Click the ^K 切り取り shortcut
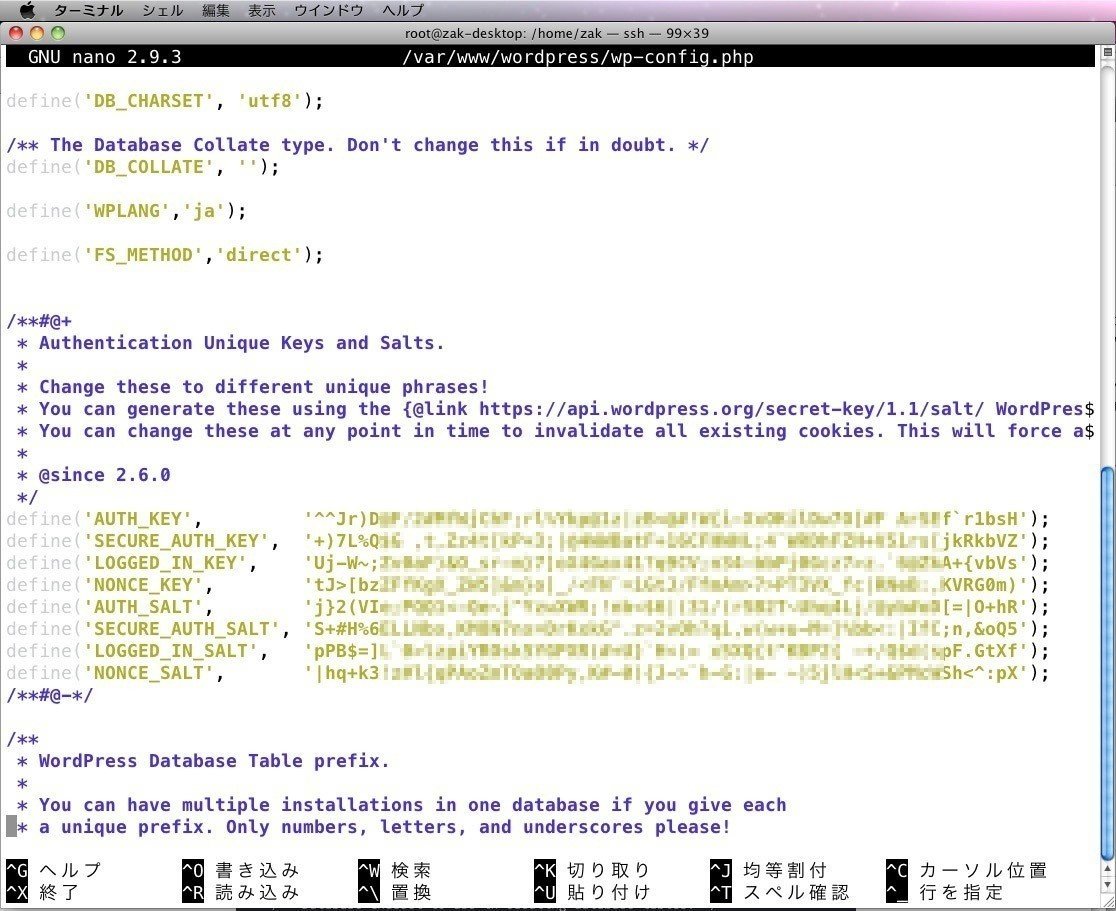The image size is (1116, 911). [x=593, y=870]
